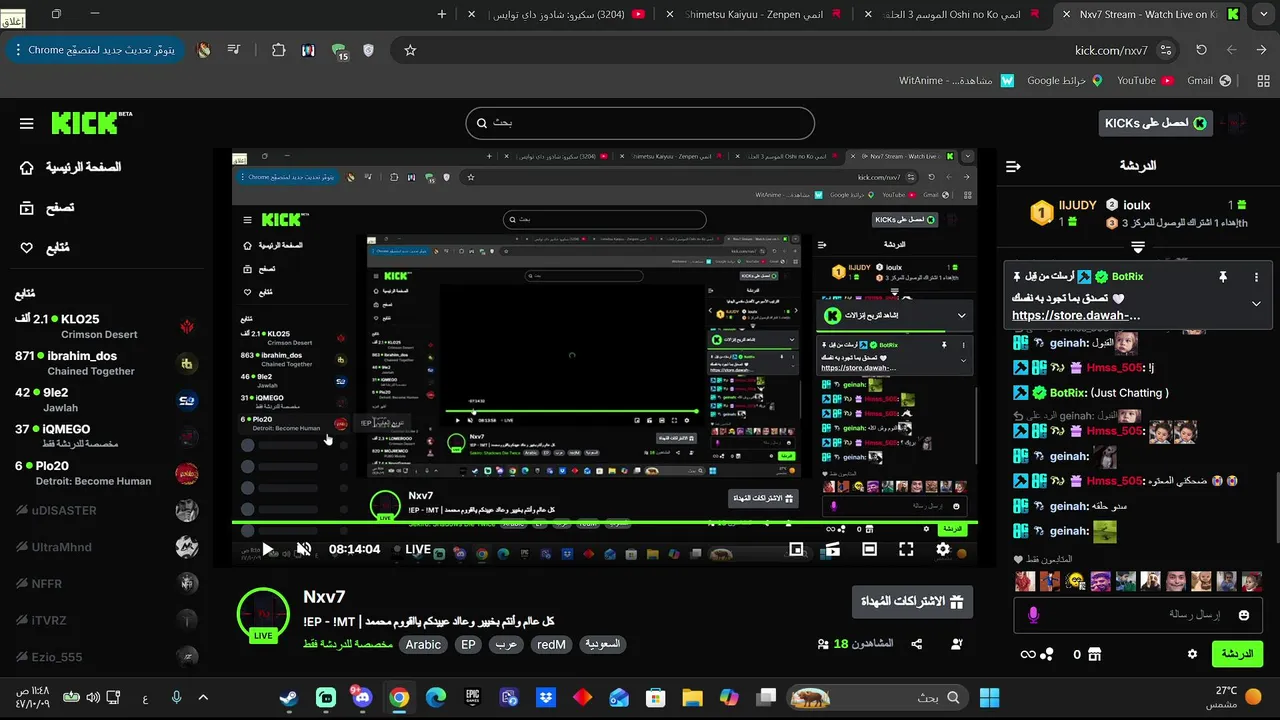Open iQMEGO channel in the following list
The width and height of the screenshot is (1280, 720).
click(106, 436)
